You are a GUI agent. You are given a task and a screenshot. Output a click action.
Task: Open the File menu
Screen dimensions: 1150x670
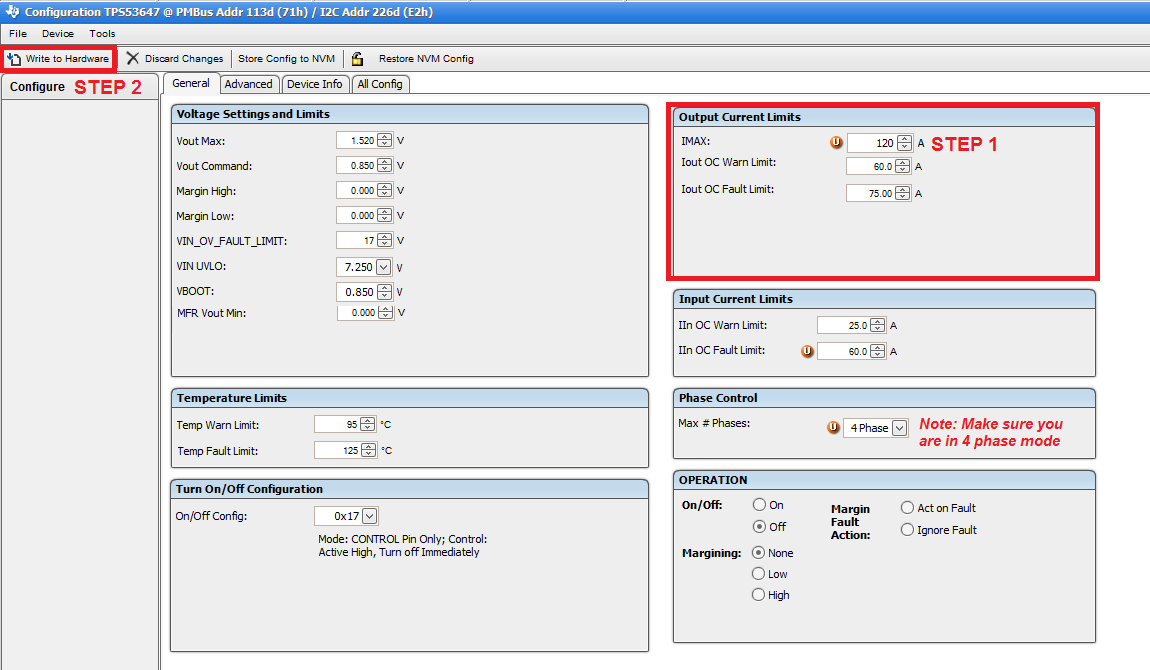pos(18,34)
